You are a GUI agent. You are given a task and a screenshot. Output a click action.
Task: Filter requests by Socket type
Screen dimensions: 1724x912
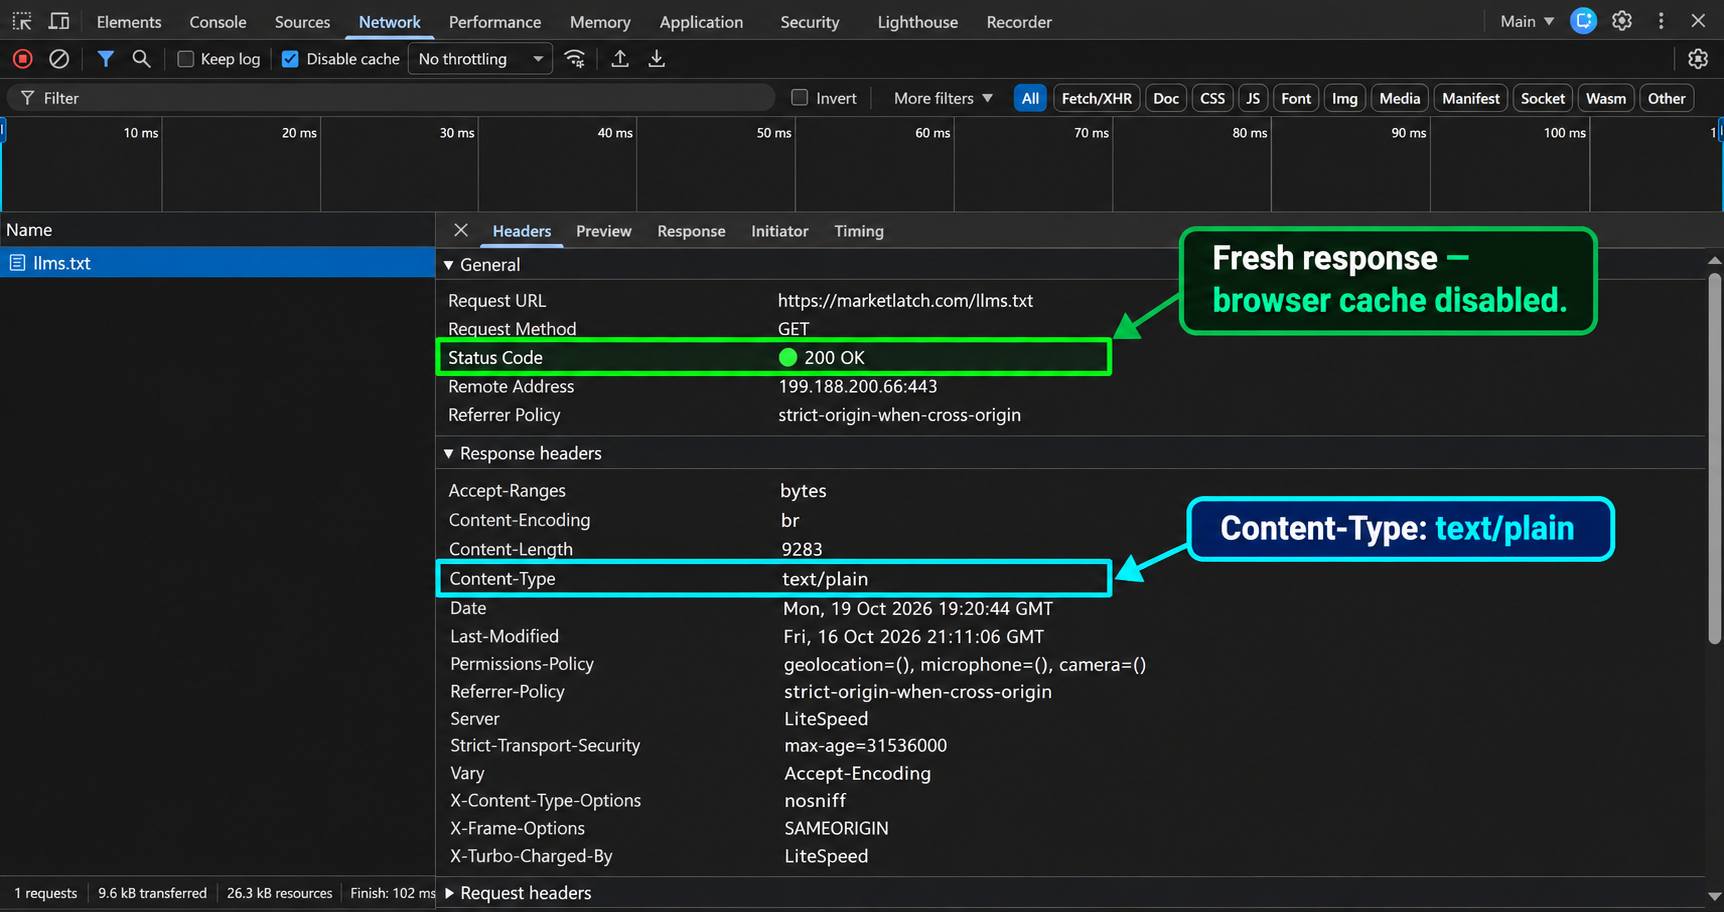tap(1543, 98)
